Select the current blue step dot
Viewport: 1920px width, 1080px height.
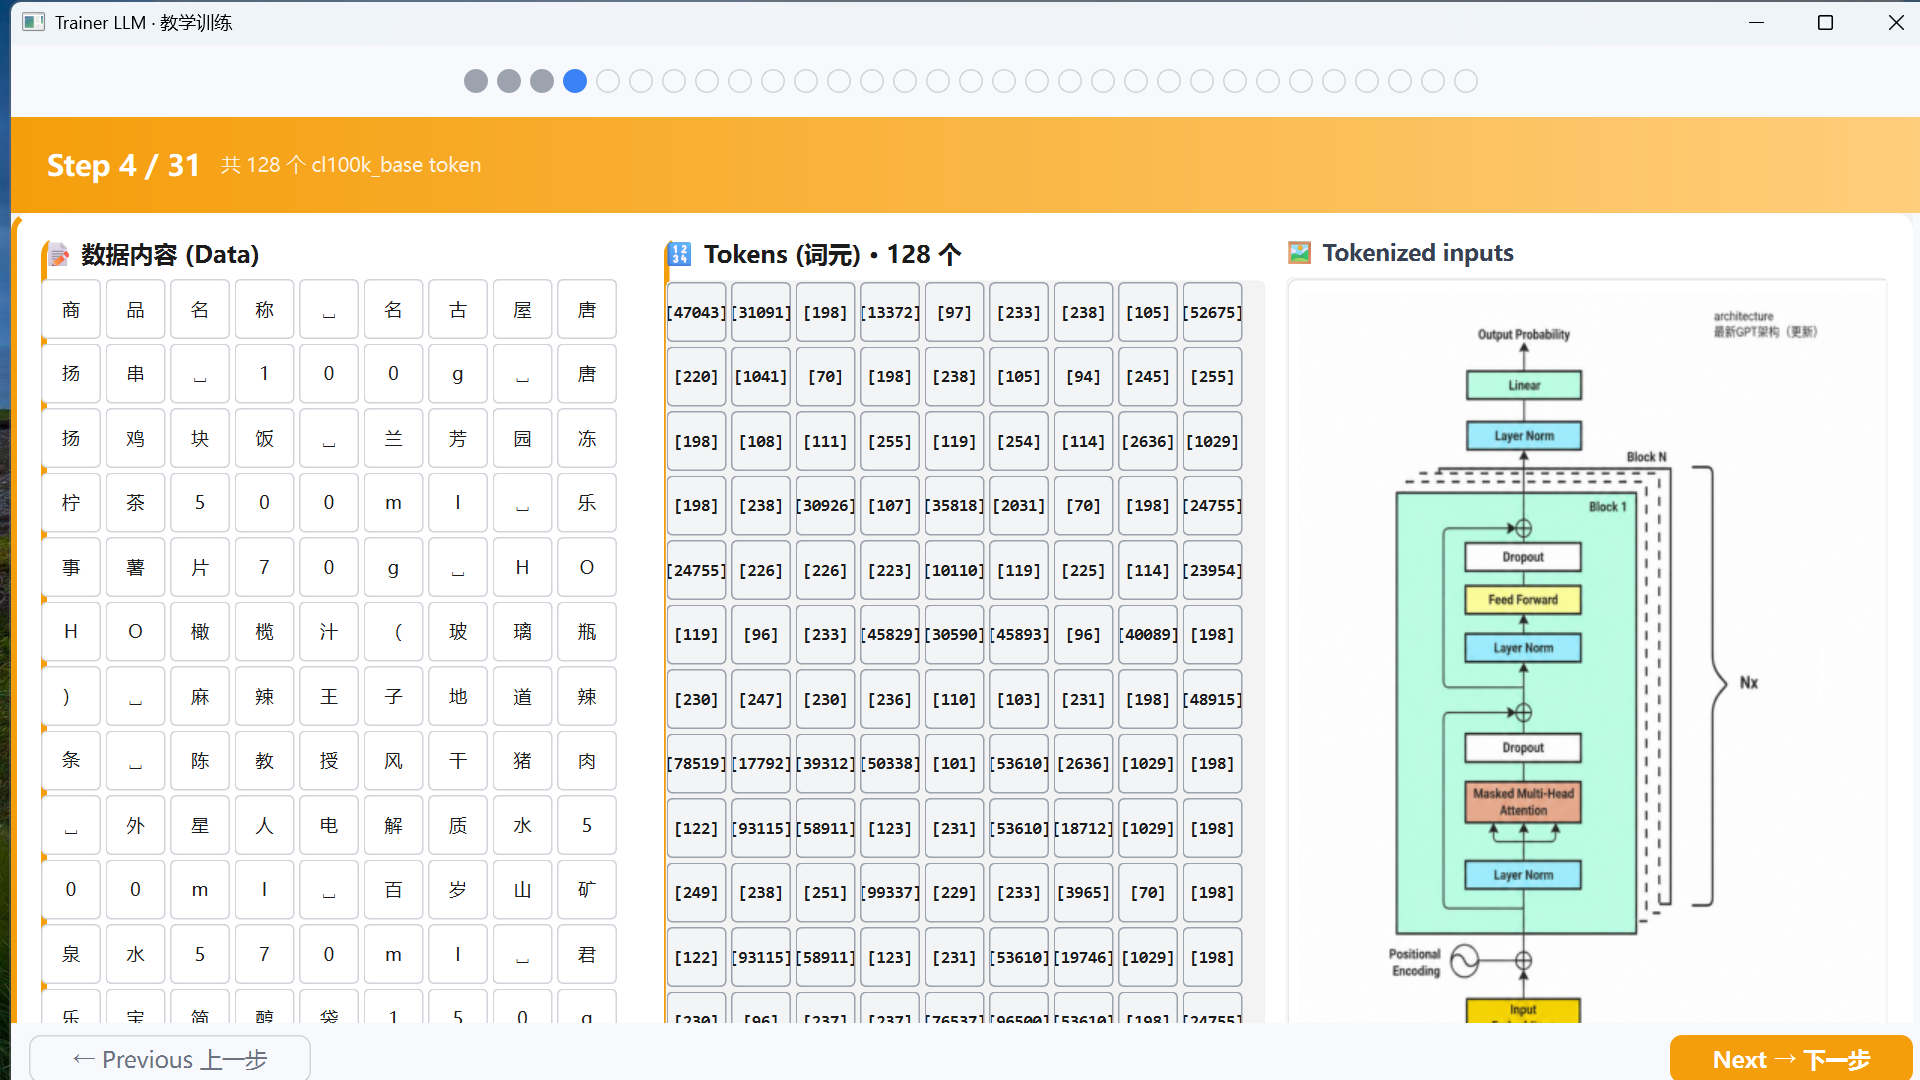(x=575, y=81)
